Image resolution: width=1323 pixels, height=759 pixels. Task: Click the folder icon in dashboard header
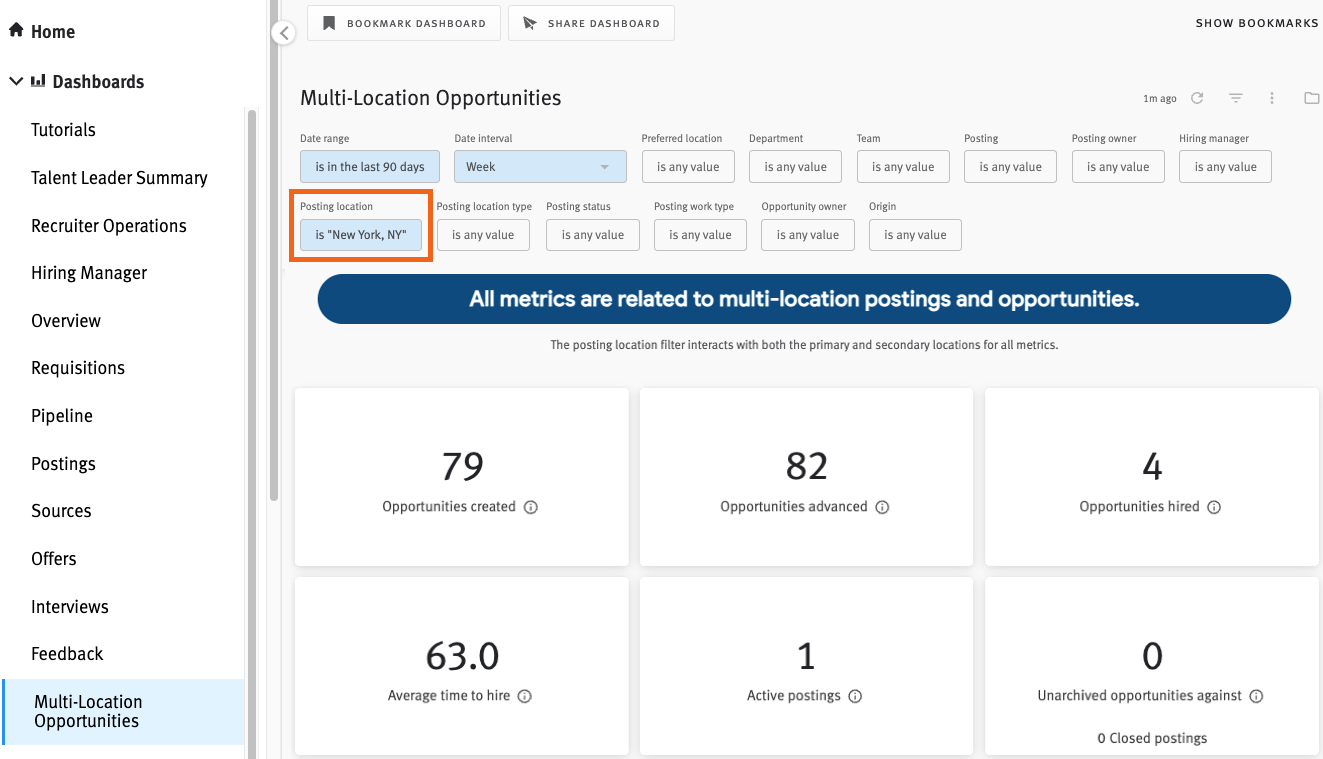[x=1312, y=98]
